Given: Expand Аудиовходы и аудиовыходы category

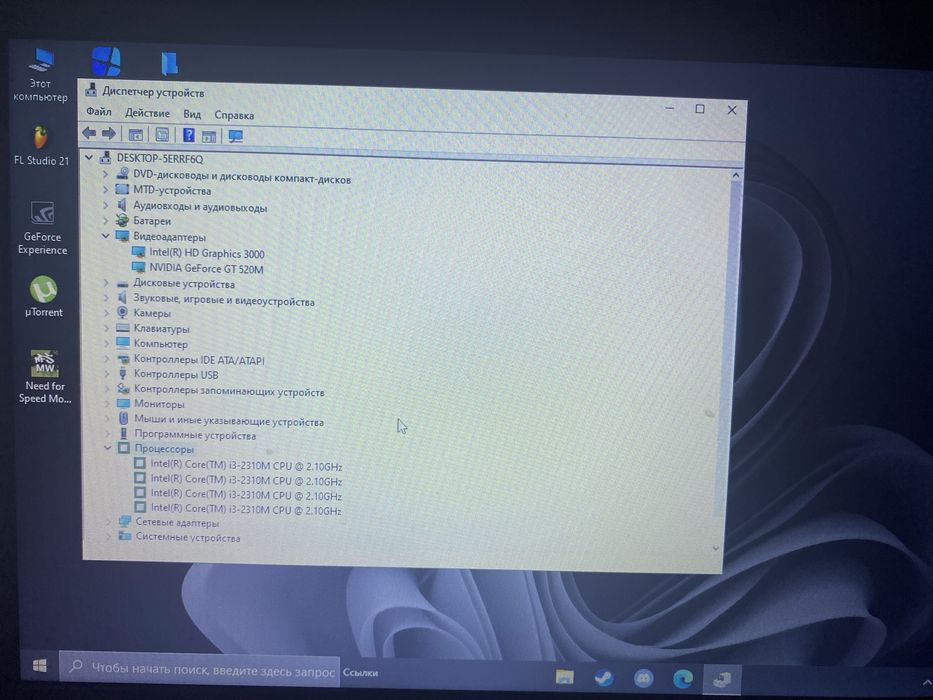Looking at the screenshot, I should click(105, 205).
